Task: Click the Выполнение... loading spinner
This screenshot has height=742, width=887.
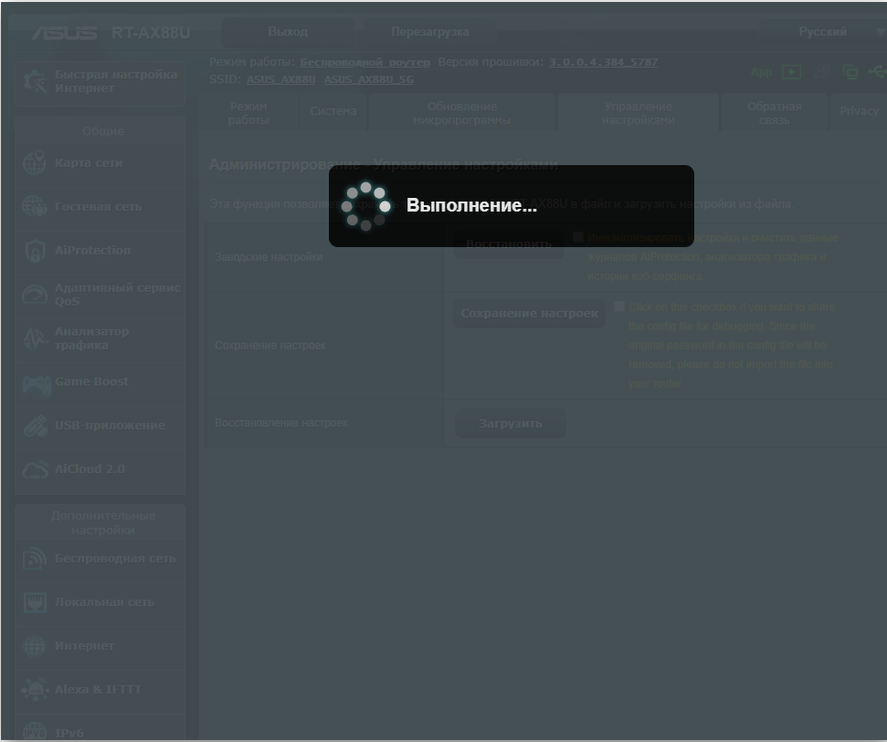Action: [366, 206]
